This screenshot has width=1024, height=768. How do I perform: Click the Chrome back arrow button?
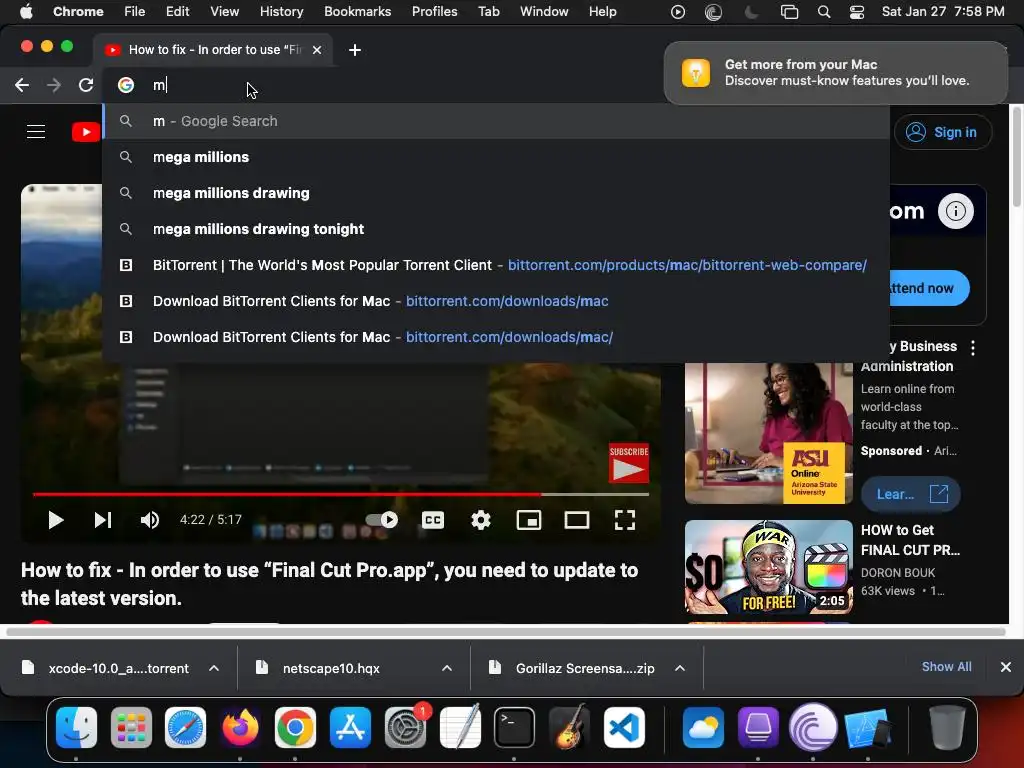pyautogui.click(x=22, y=85)
